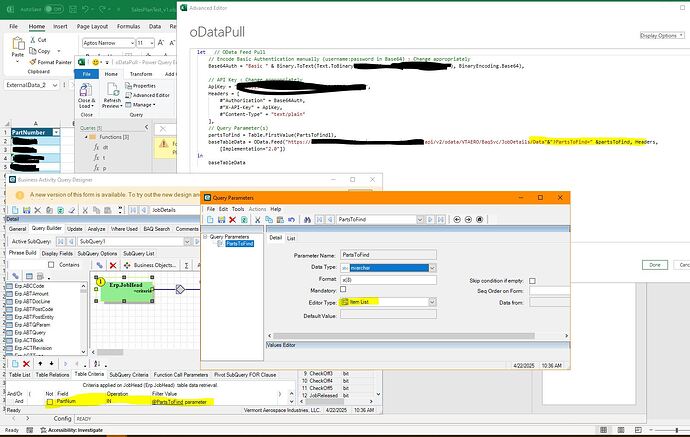Click Business Objects button in Phrase Build
This screenshot has width=690, height=437.
click(150, 265)
